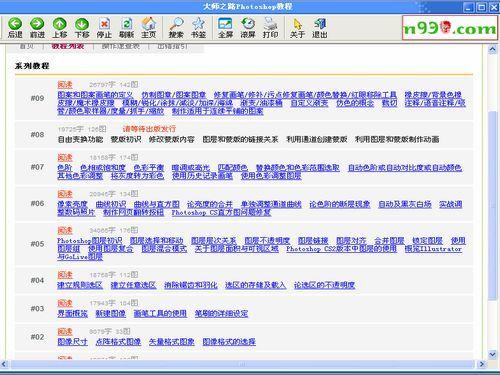Open 画笔工具的使用 link
The image size is (500, 375).
[160, 313]
